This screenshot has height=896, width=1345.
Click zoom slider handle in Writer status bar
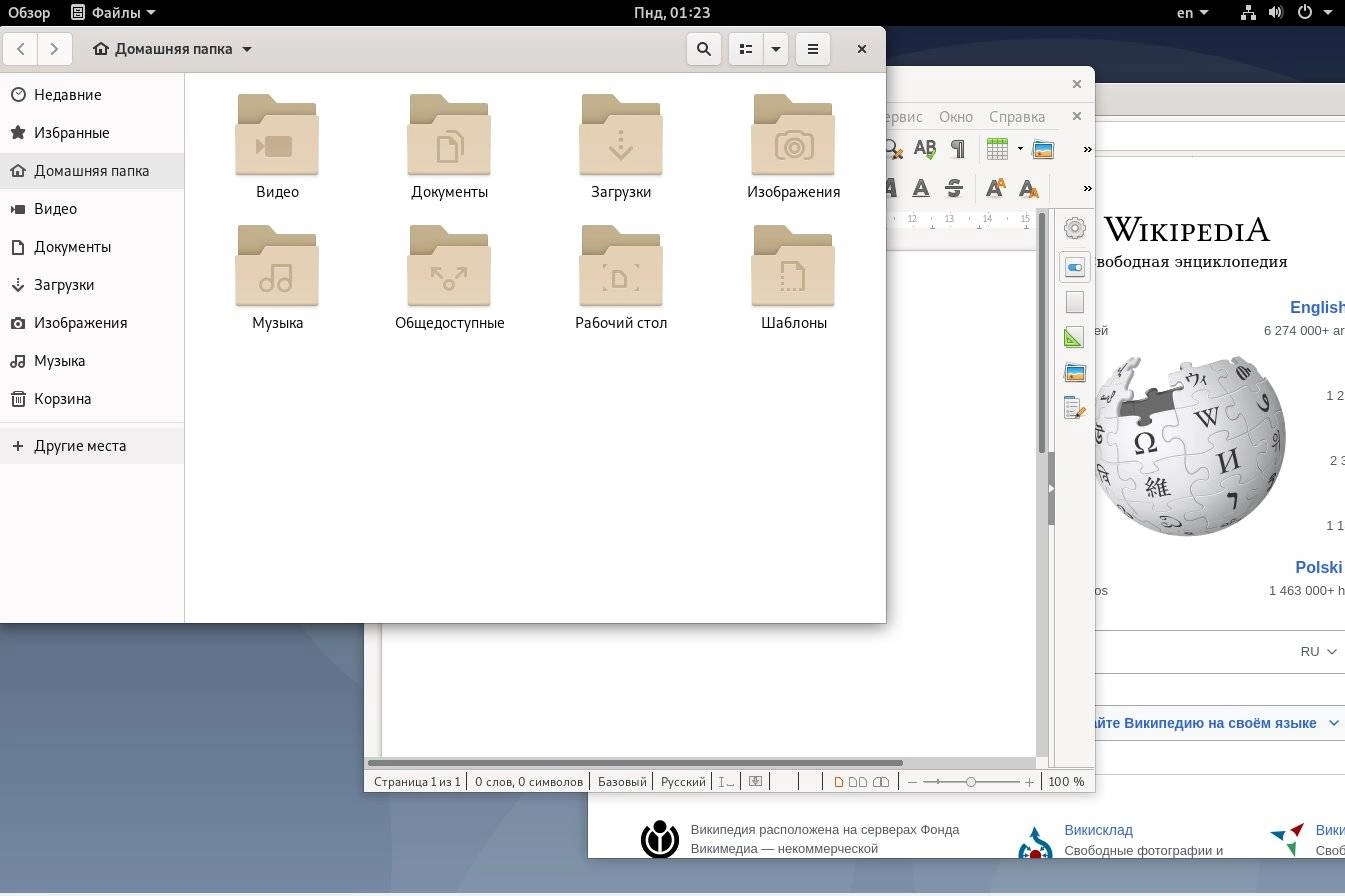pos(970,782)
